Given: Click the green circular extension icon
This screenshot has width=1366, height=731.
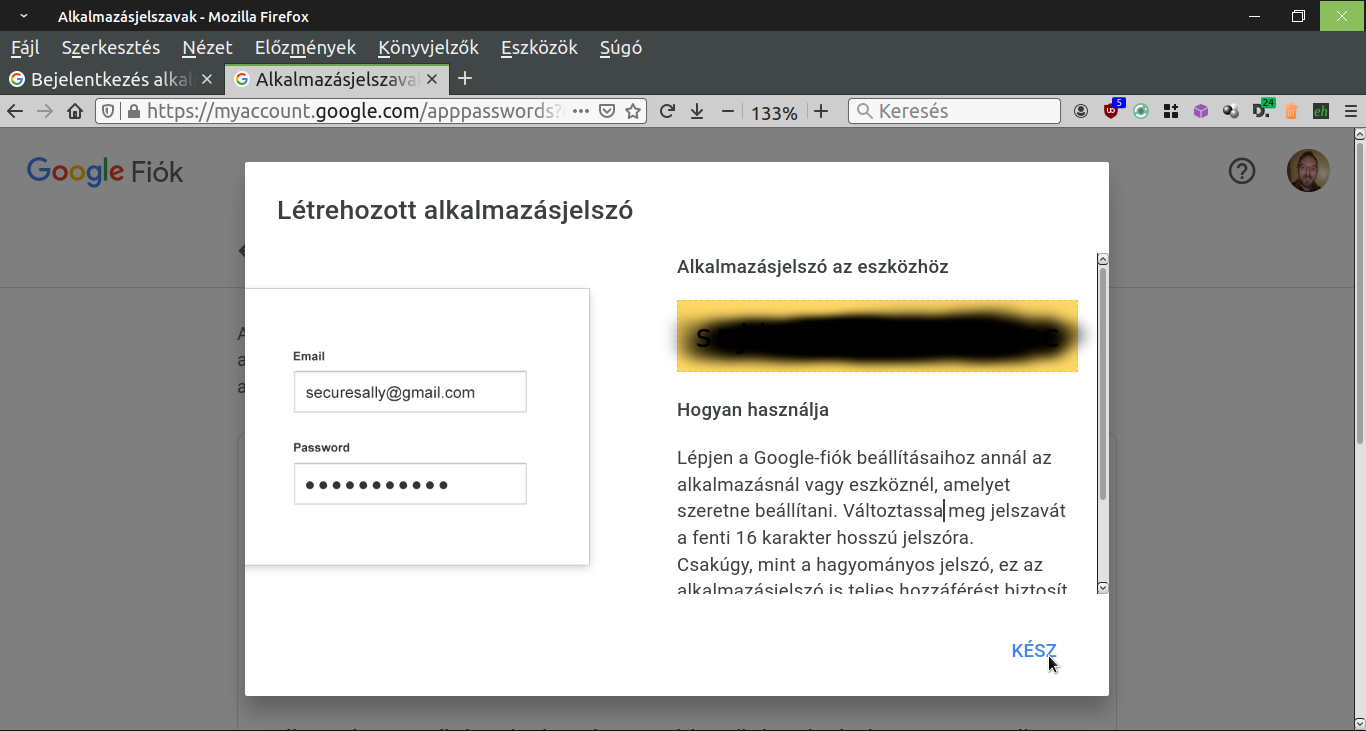Looking at the screenshot, I should tap(1141, 111).
